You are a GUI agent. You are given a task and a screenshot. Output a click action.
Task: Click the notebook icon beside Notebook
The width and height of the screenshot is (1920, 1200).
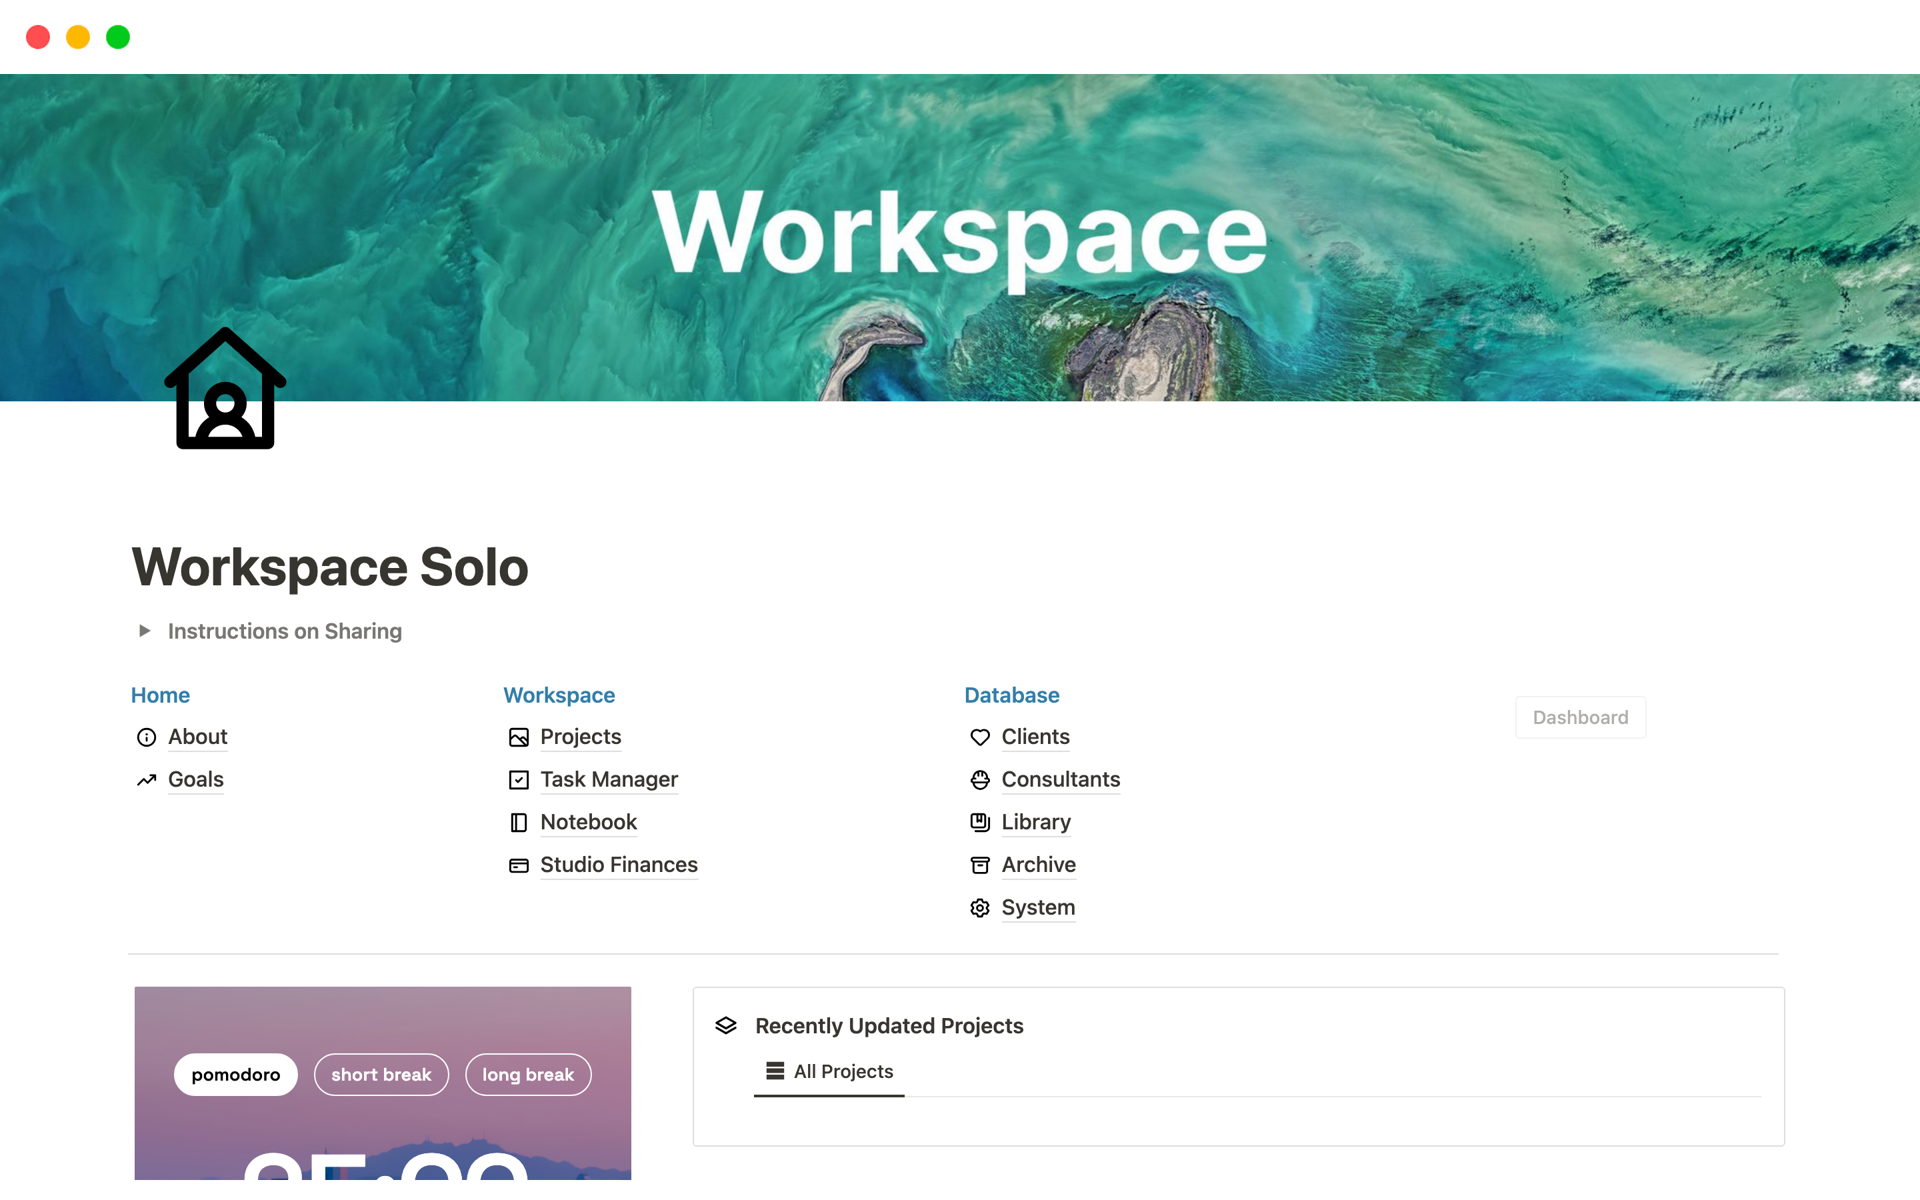(x=518, y=823)
